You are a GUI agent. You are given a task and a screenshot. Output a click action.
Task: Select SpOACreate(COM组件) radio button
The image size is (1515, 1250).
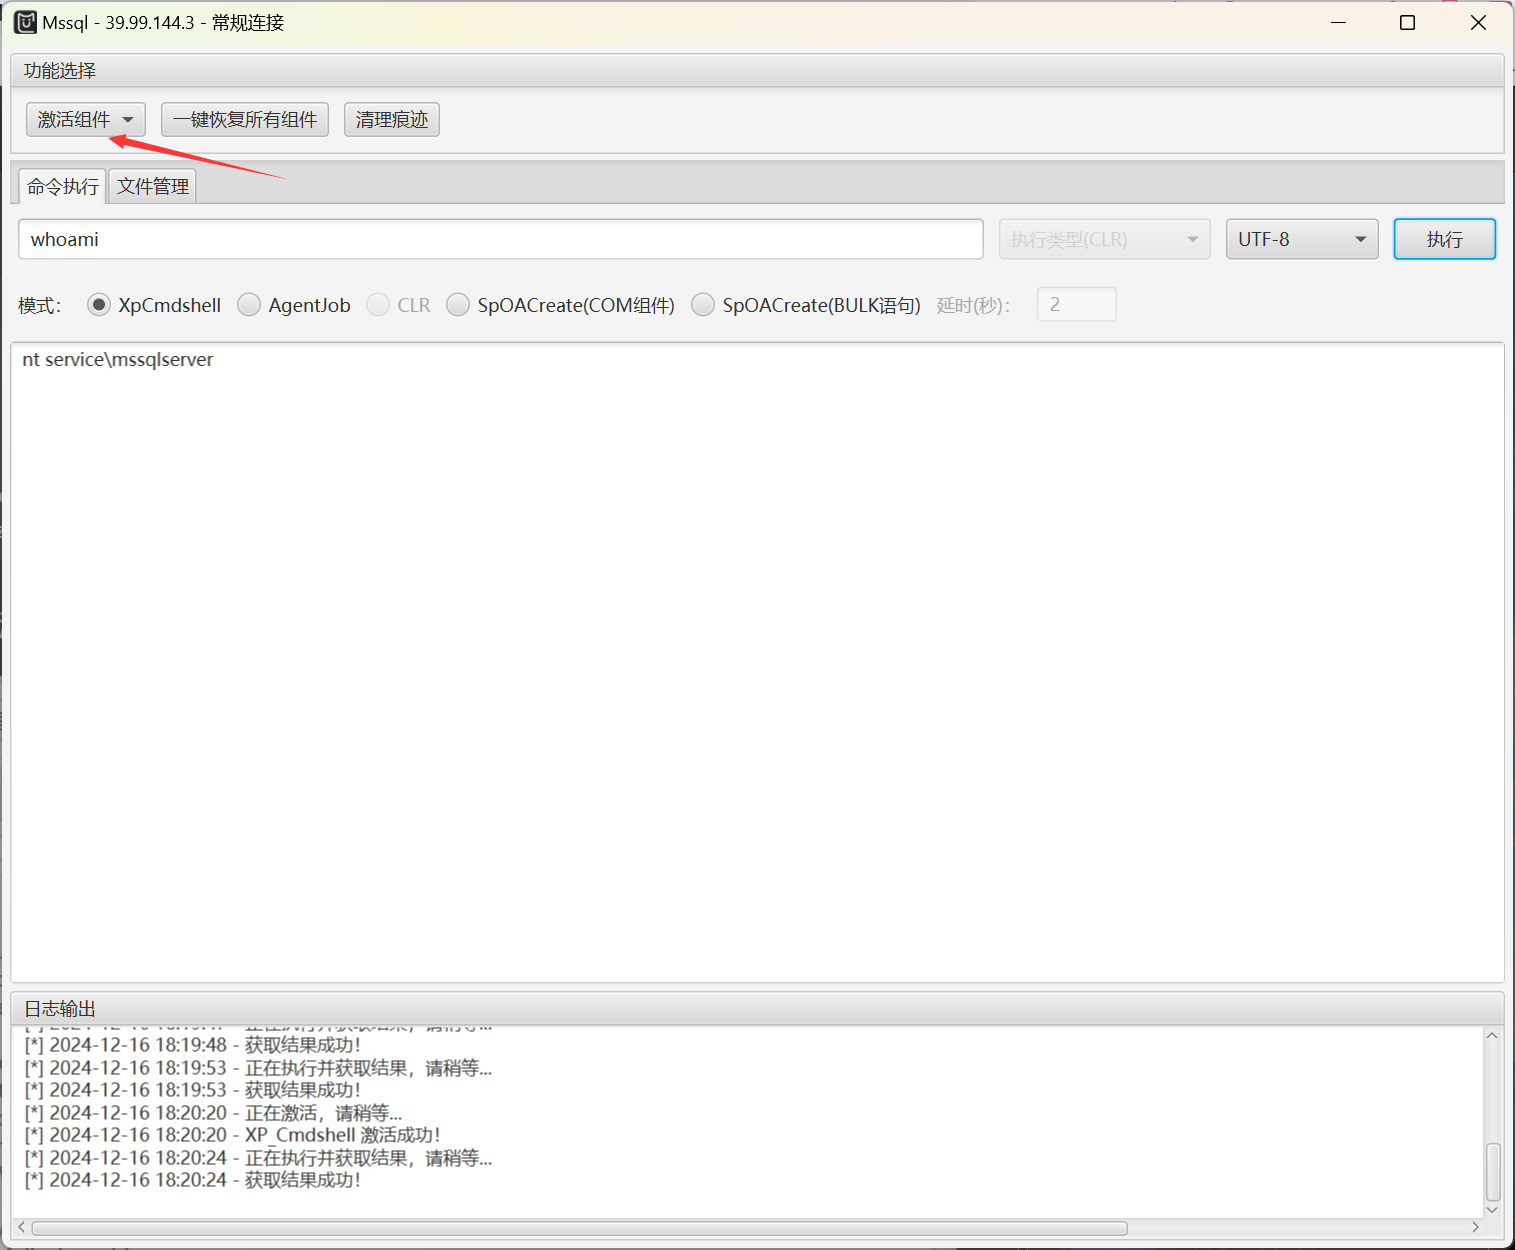click(458, 305)
